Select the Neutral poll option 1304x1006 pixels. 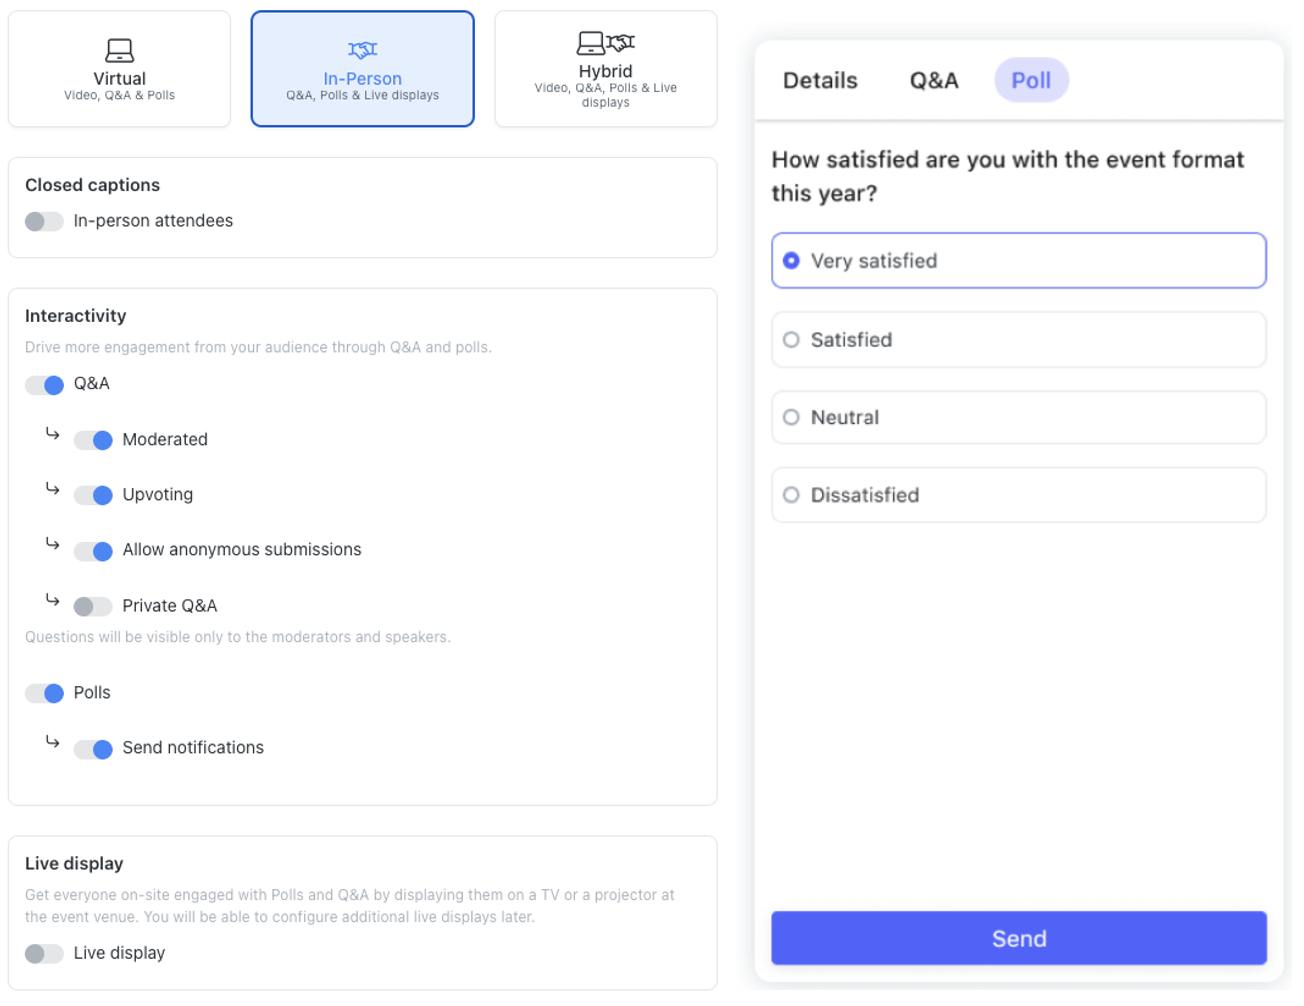click(1018, 417)
